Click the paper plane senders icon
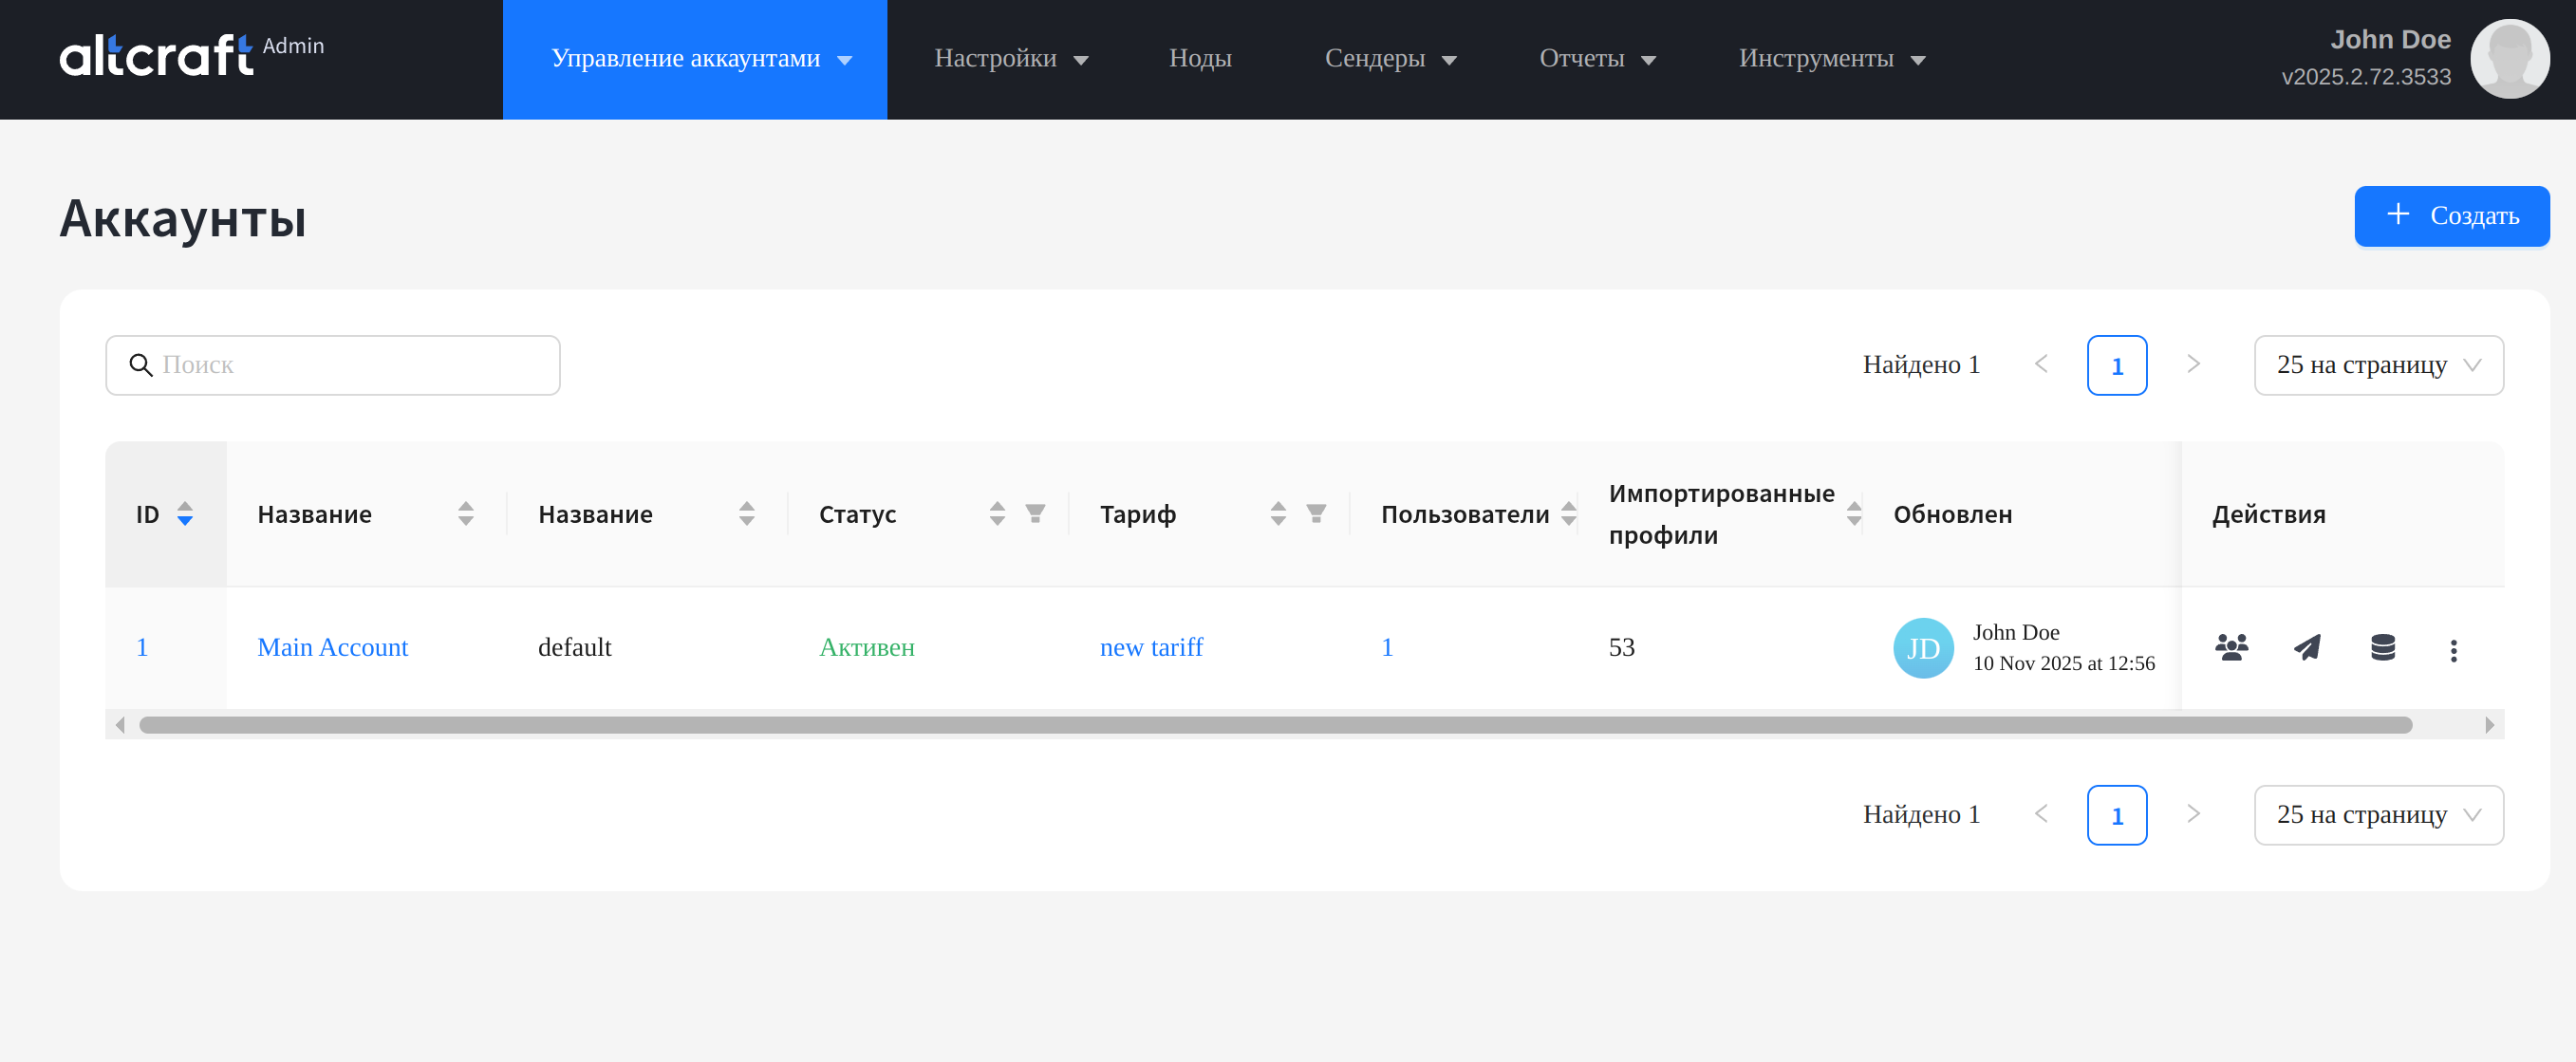This screenshot has width=2576, height=1062. (x=2307, y=648)
